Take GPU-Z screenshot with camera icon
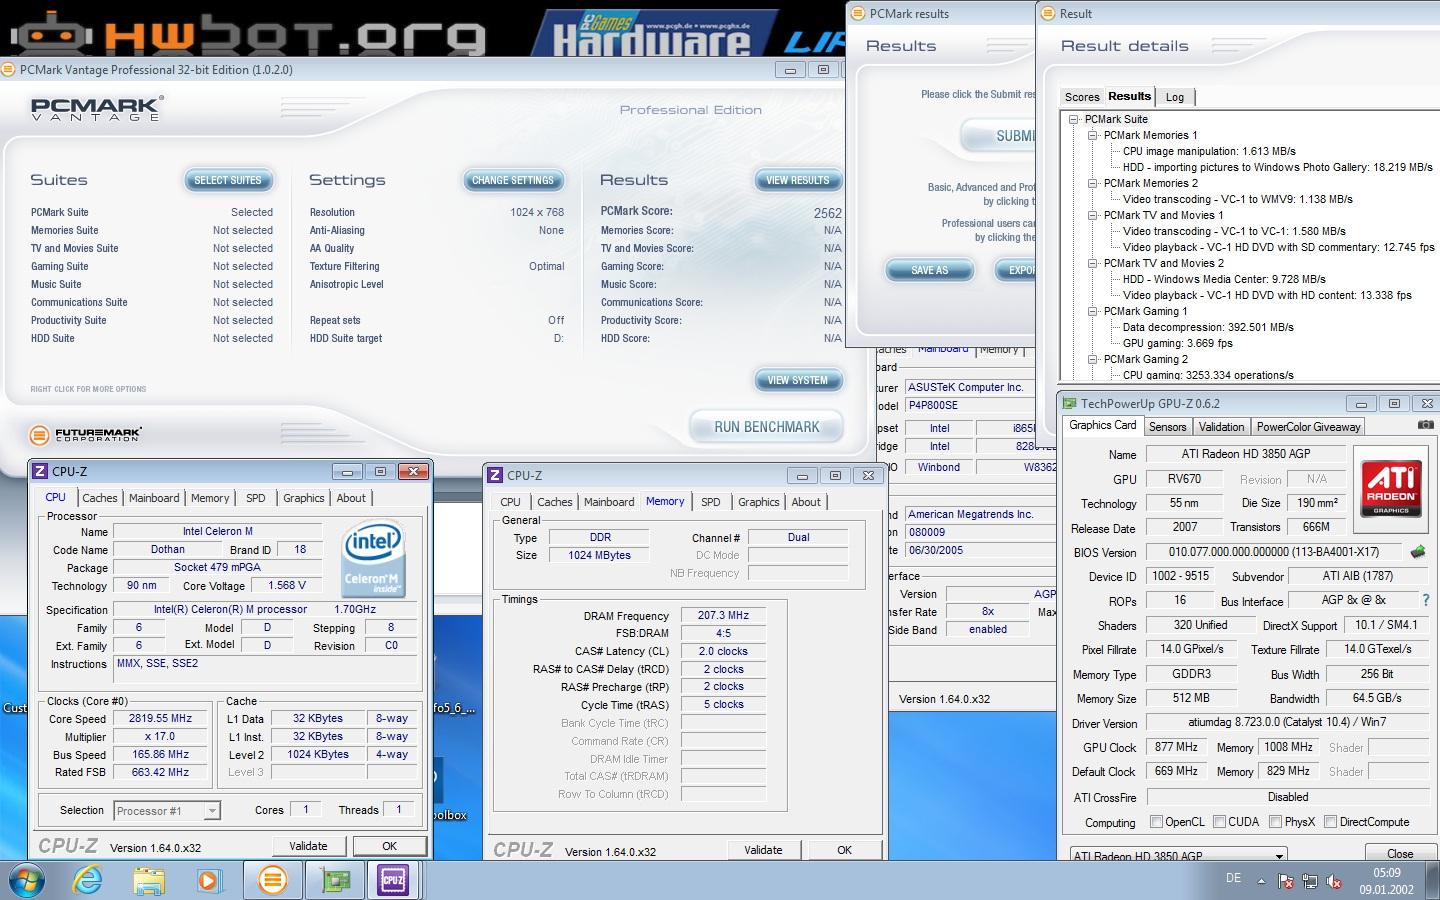Screen dimensions: 1440x900 pos(1425,425)
